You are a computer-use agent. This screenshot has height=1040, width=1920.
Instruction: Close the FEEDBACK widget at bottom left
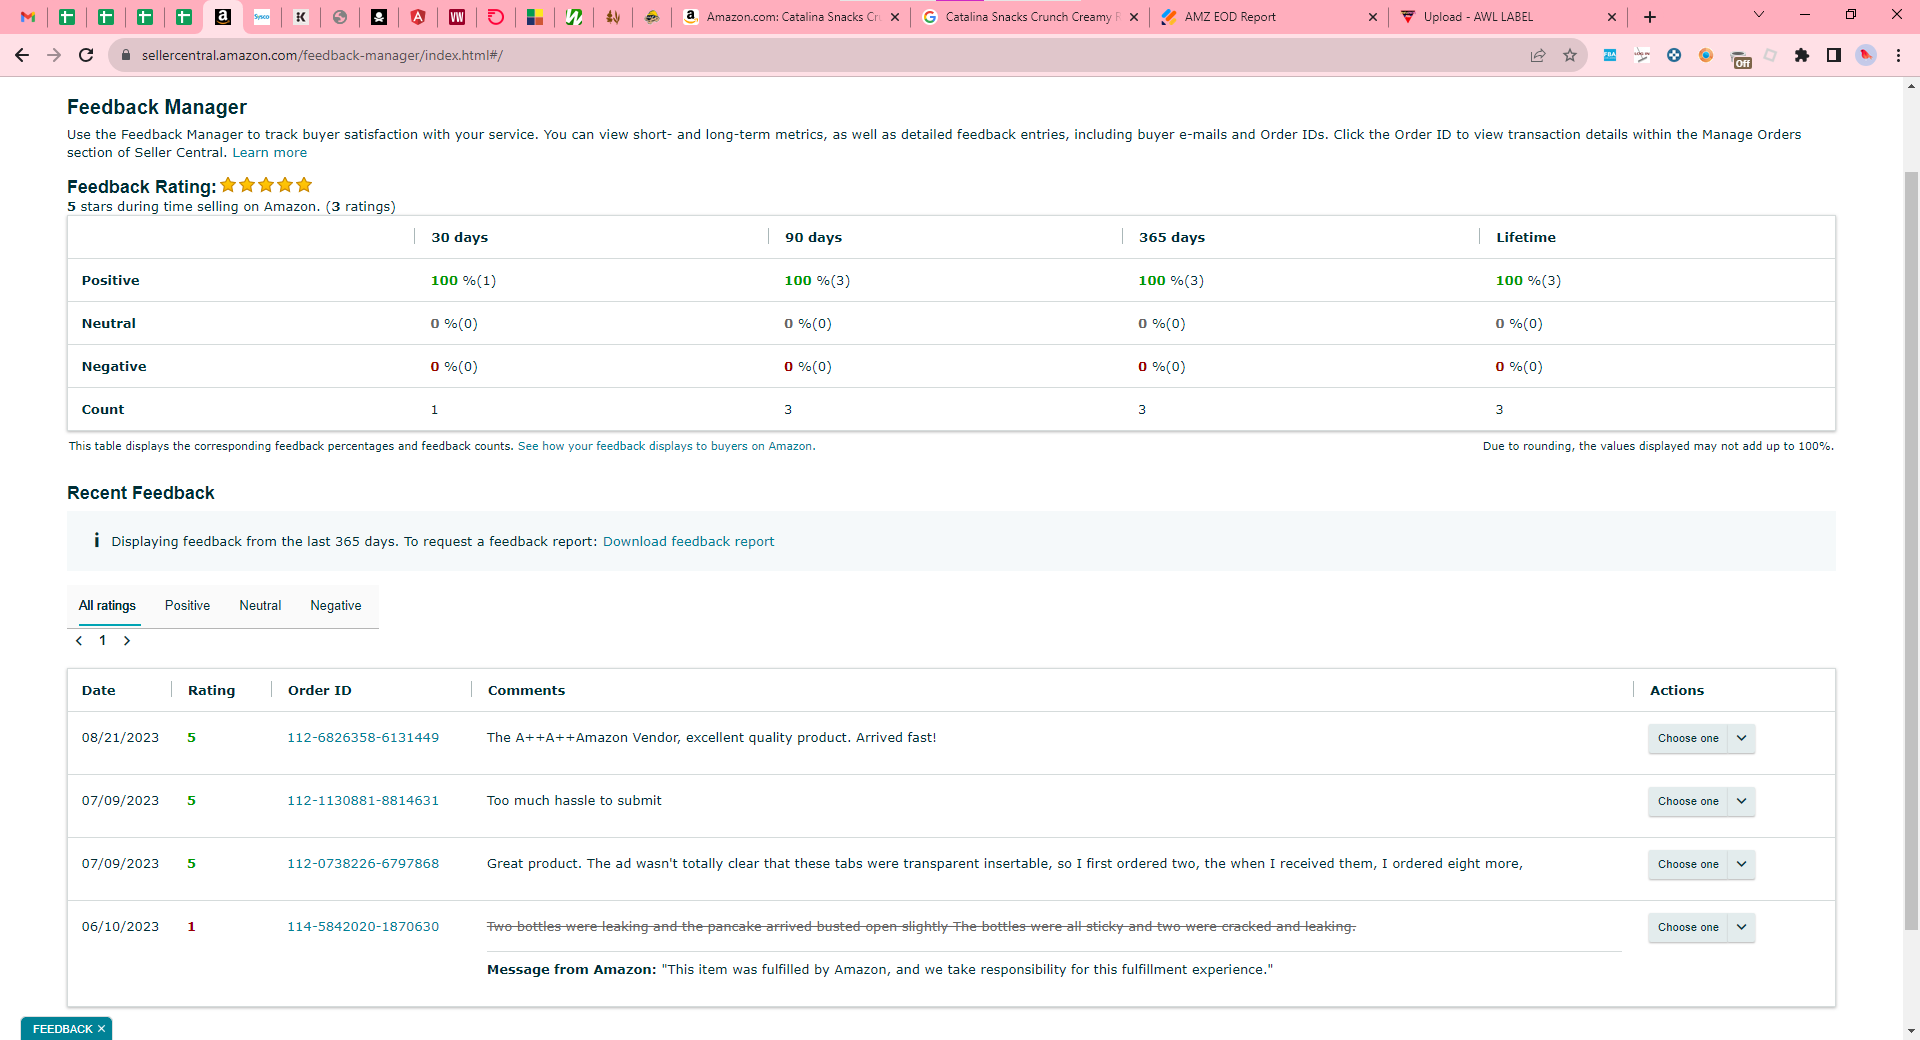[x=101, y=1029]
